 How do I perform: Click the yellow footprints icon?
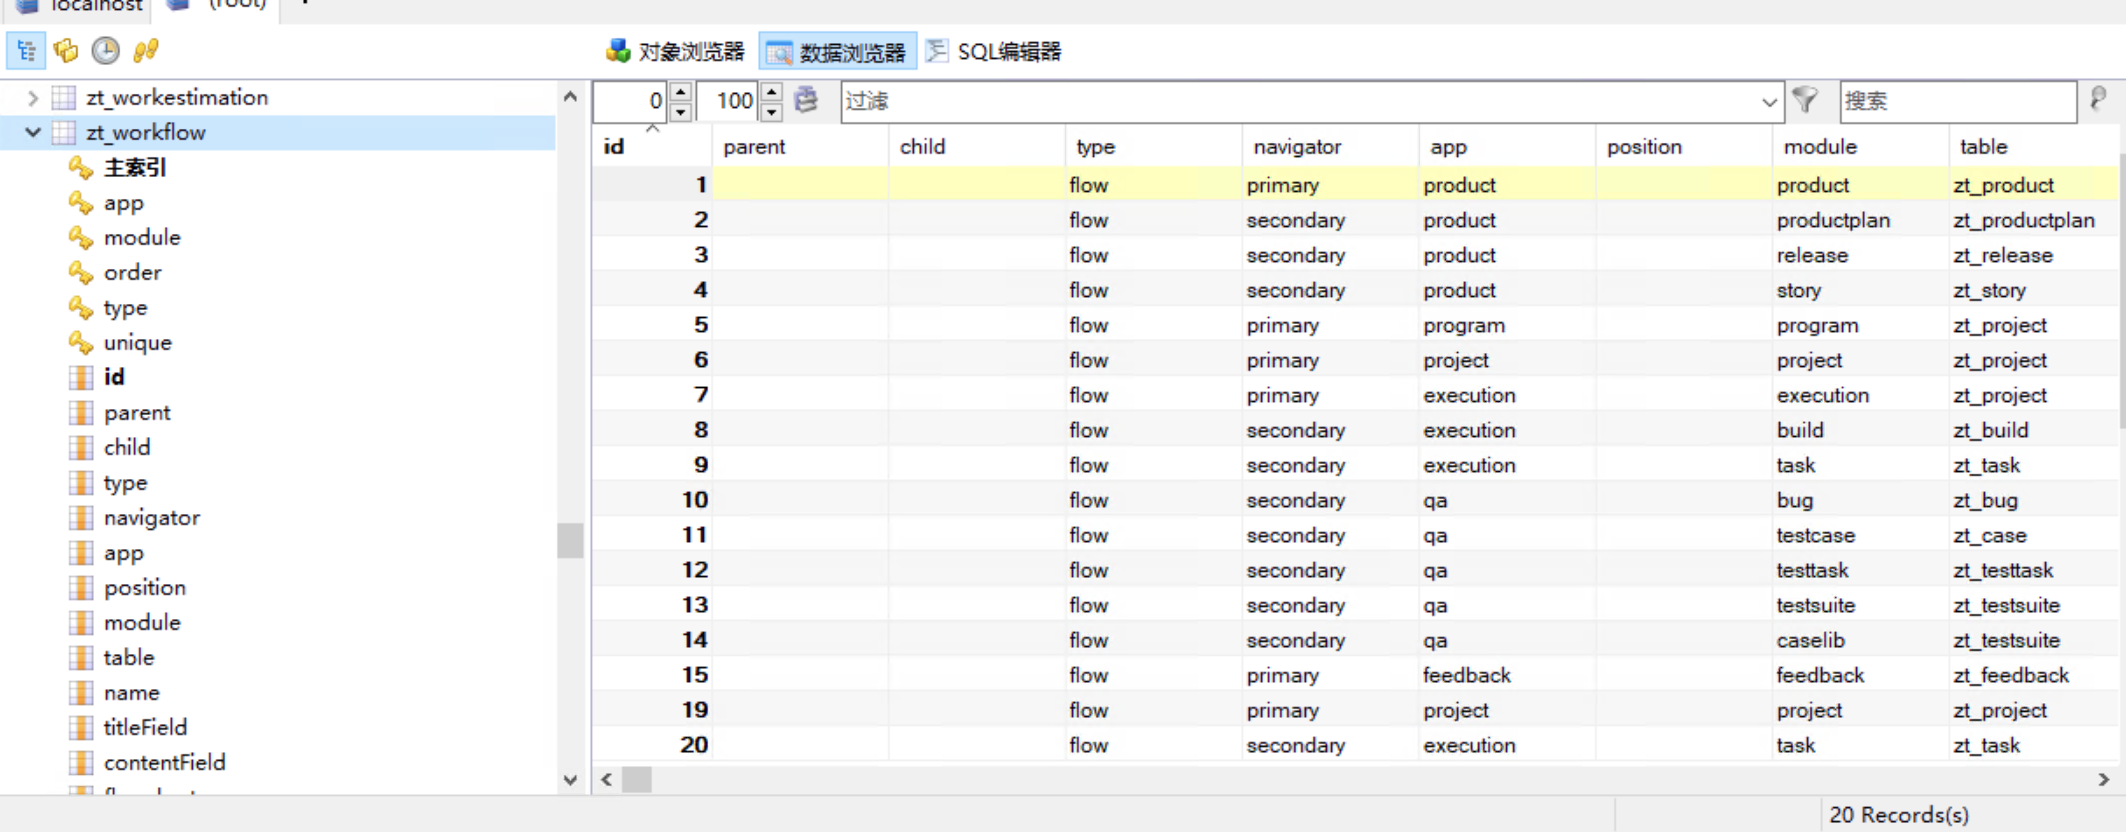[146, 51]
